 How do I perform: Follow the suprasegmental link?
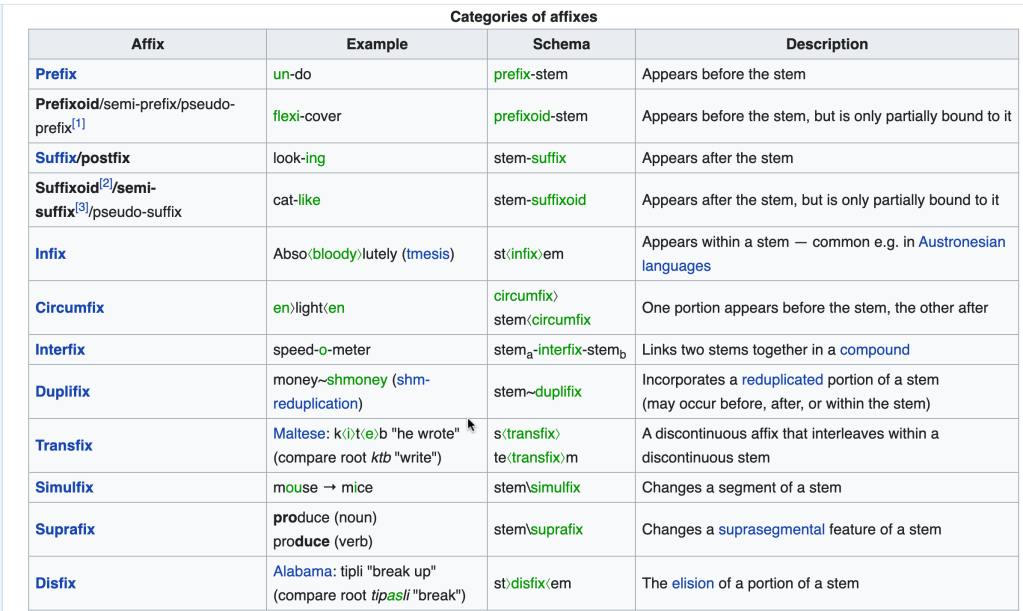(771, 530)
